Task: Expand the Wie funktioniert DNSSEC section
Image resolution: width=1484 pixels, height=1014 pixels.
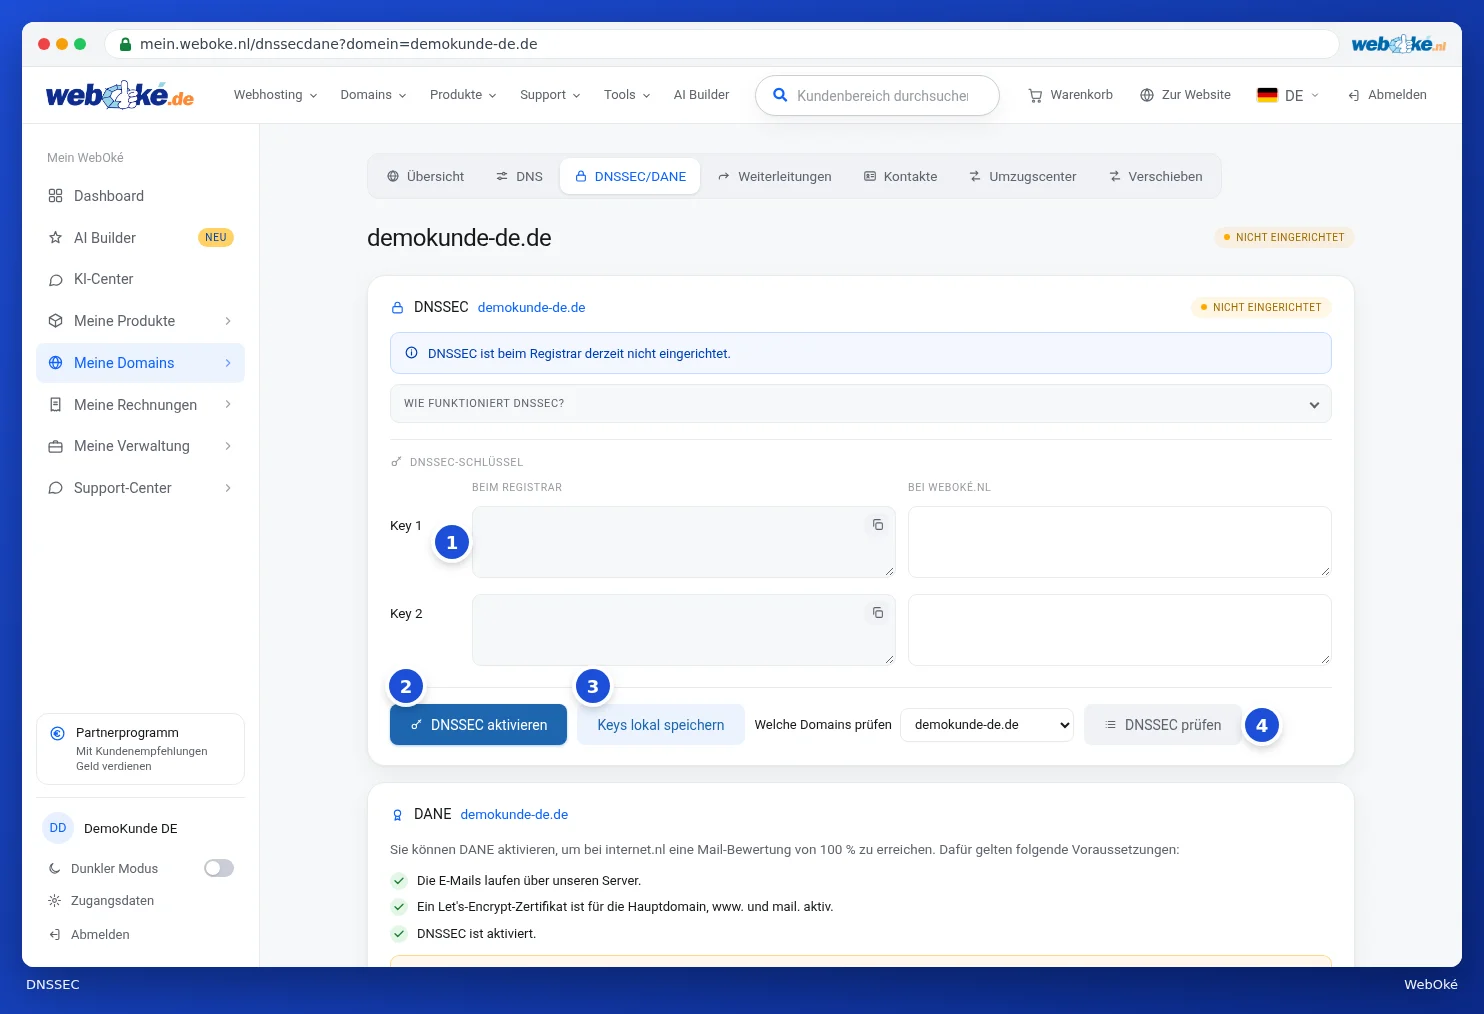Action: (x=861, y=404)
